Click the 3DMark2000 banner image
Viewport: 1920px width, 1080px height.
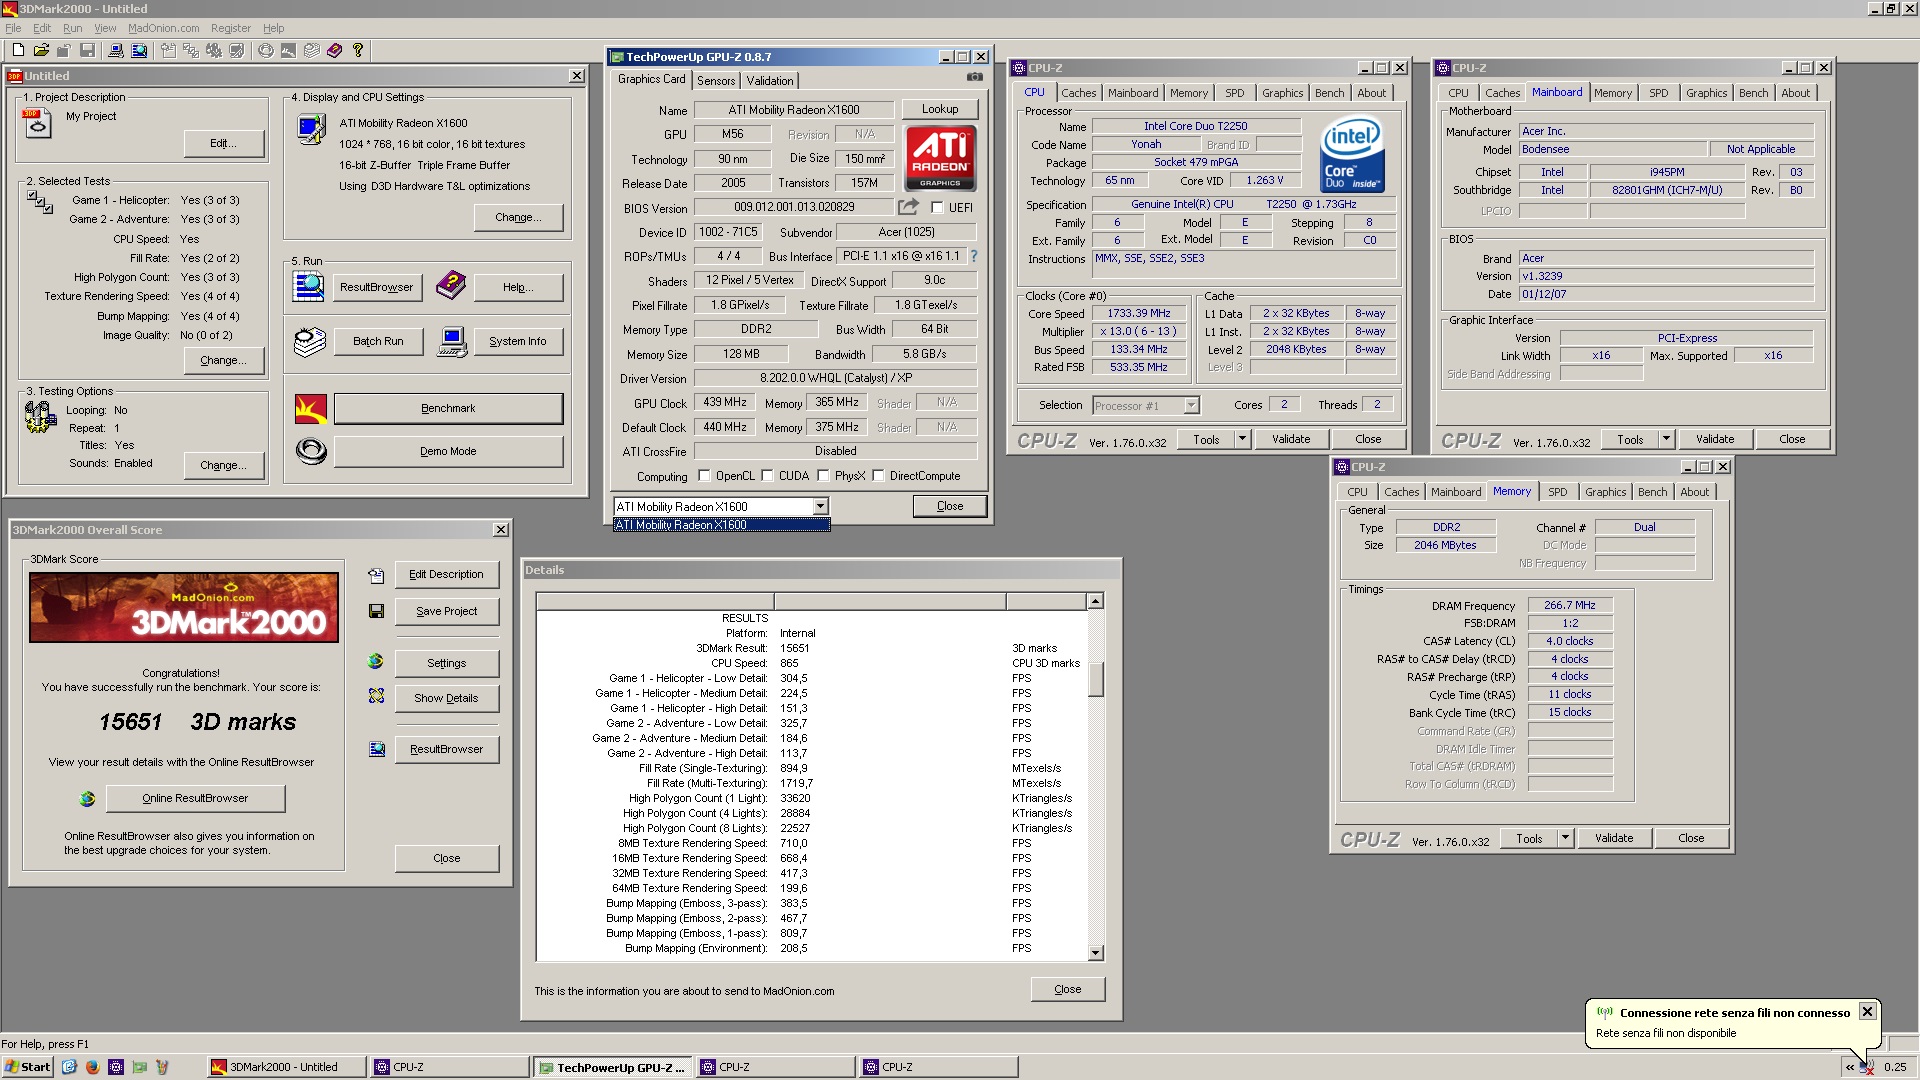tap(184, 607)
